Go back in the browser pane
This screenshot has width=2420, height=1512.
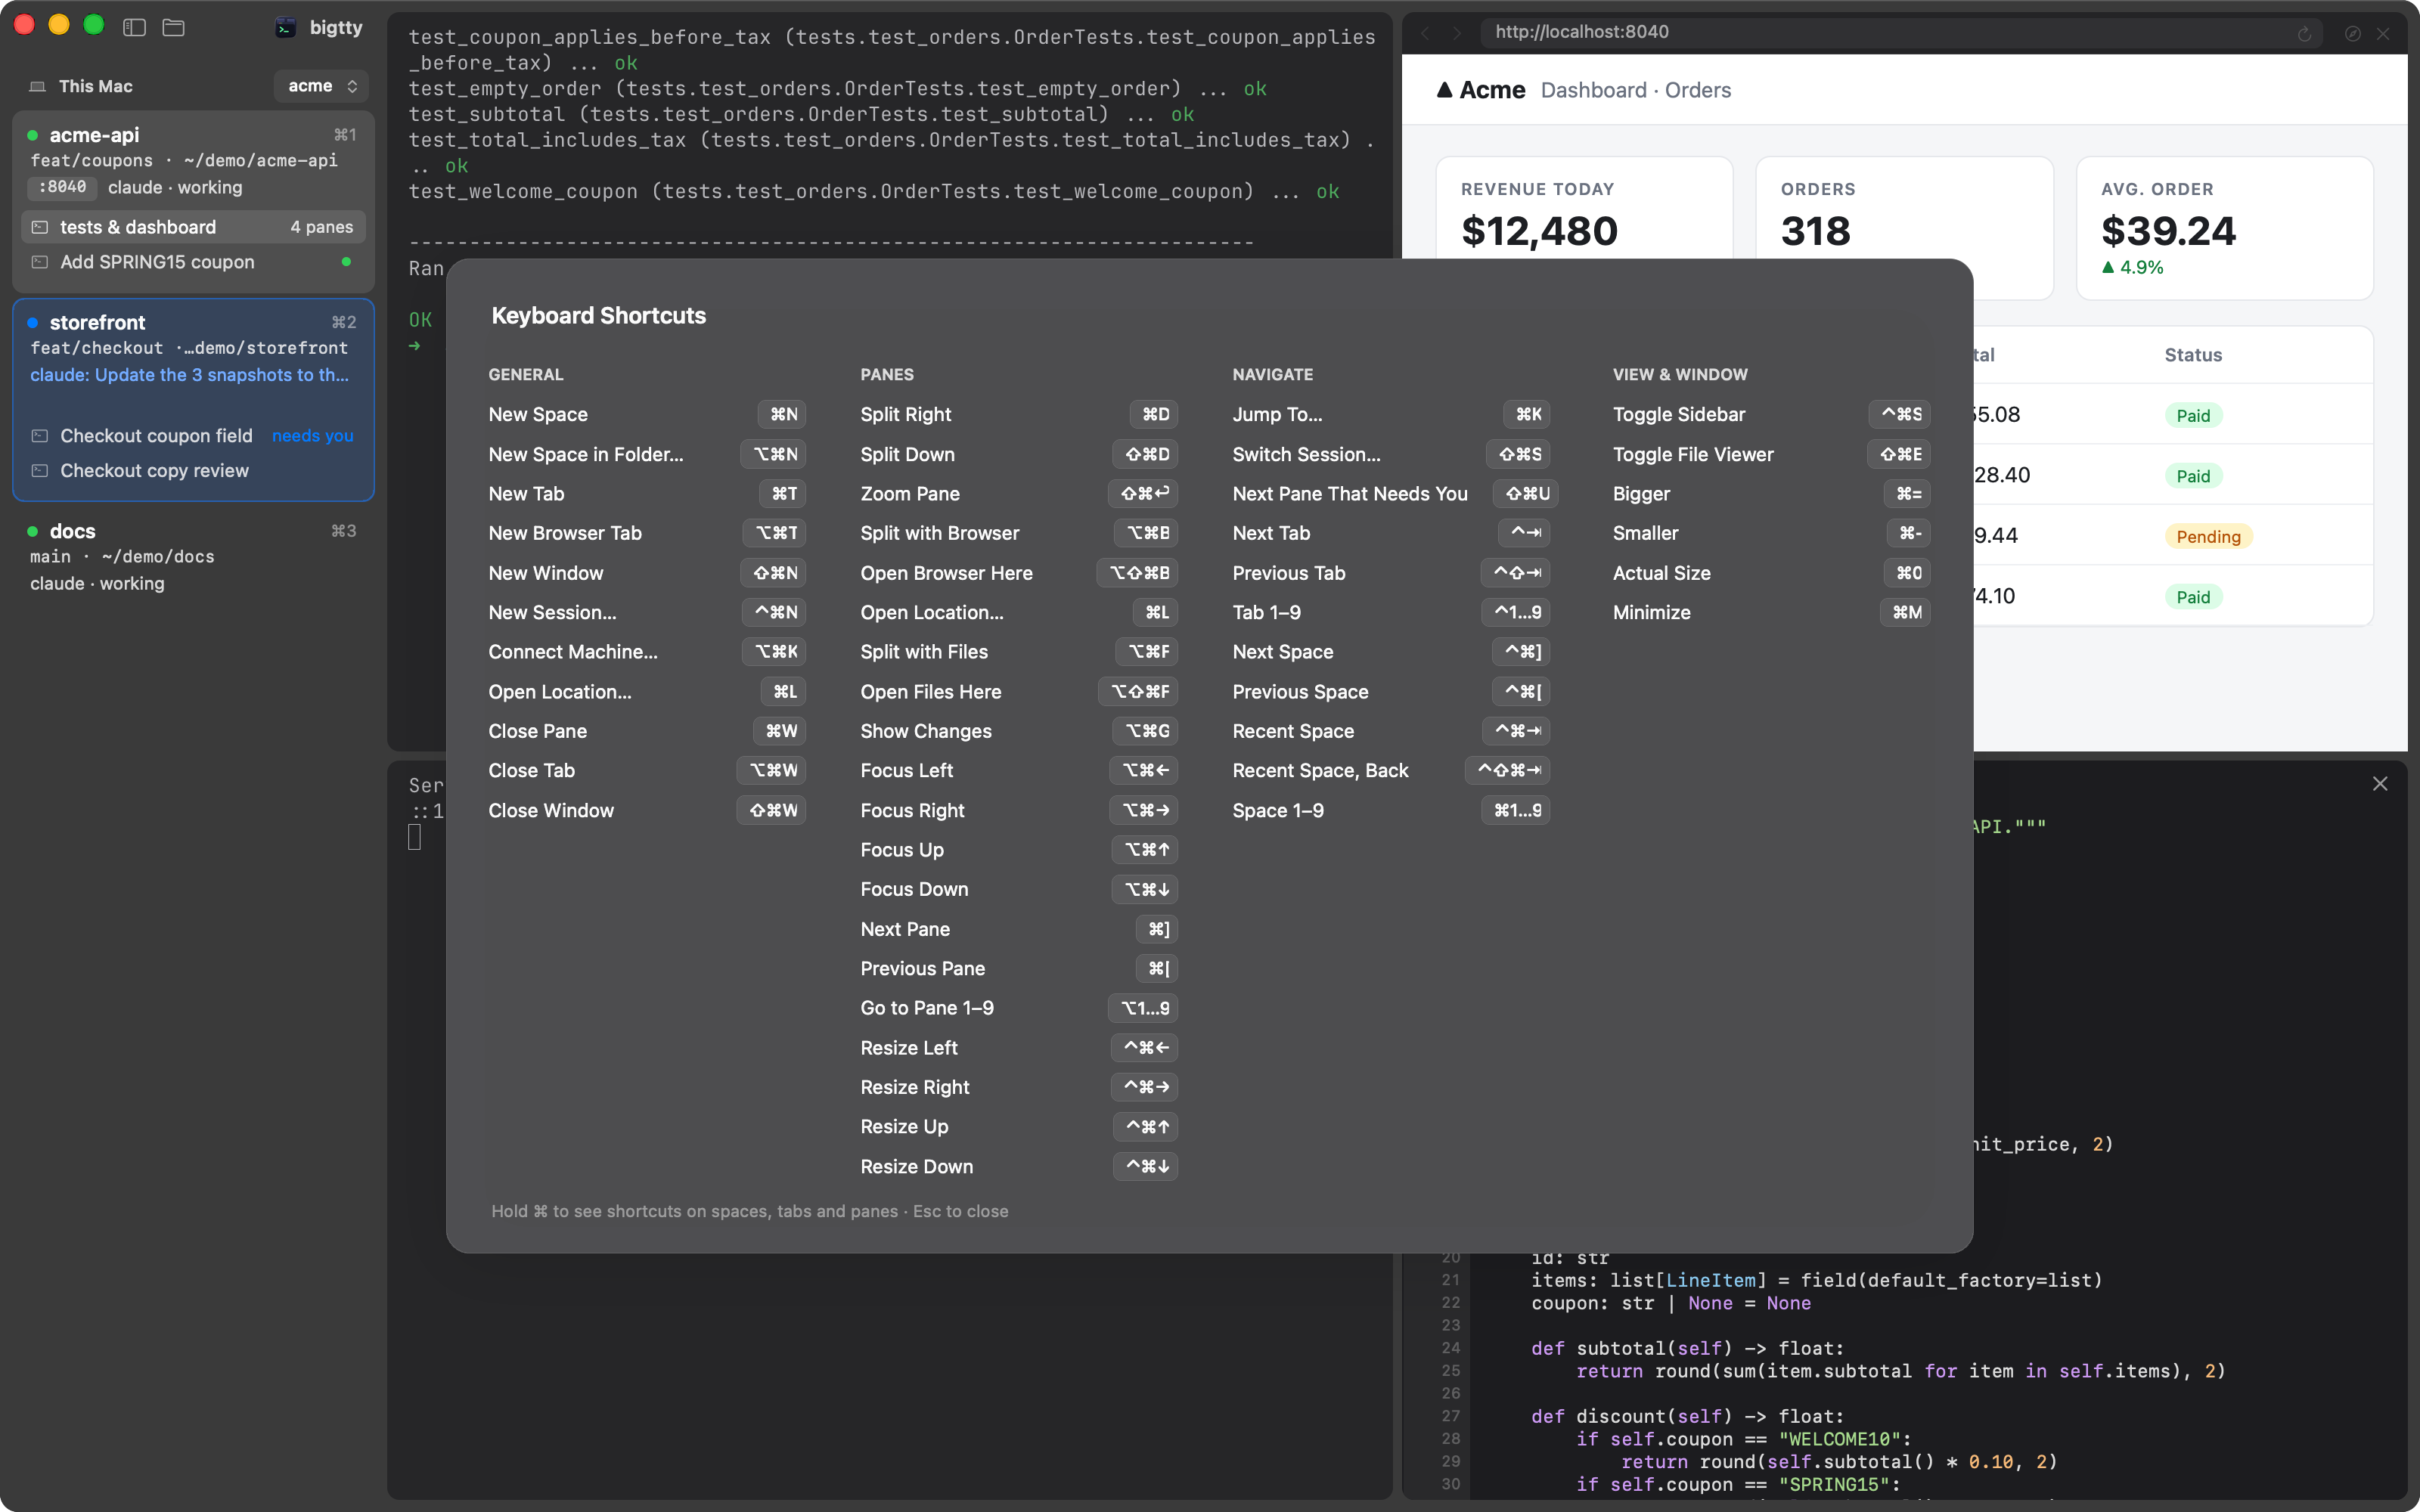pyautogui.click(x=1425, y=33)
